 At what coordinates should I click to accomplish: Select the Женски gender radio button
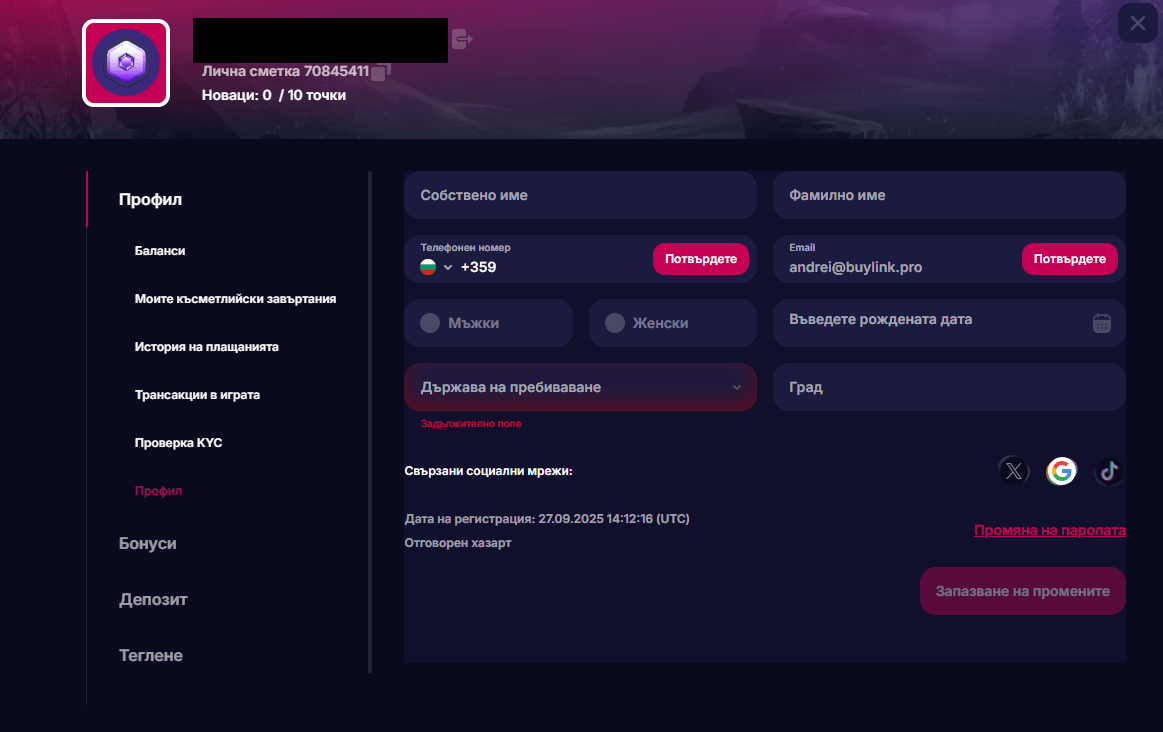coord(615,323)
